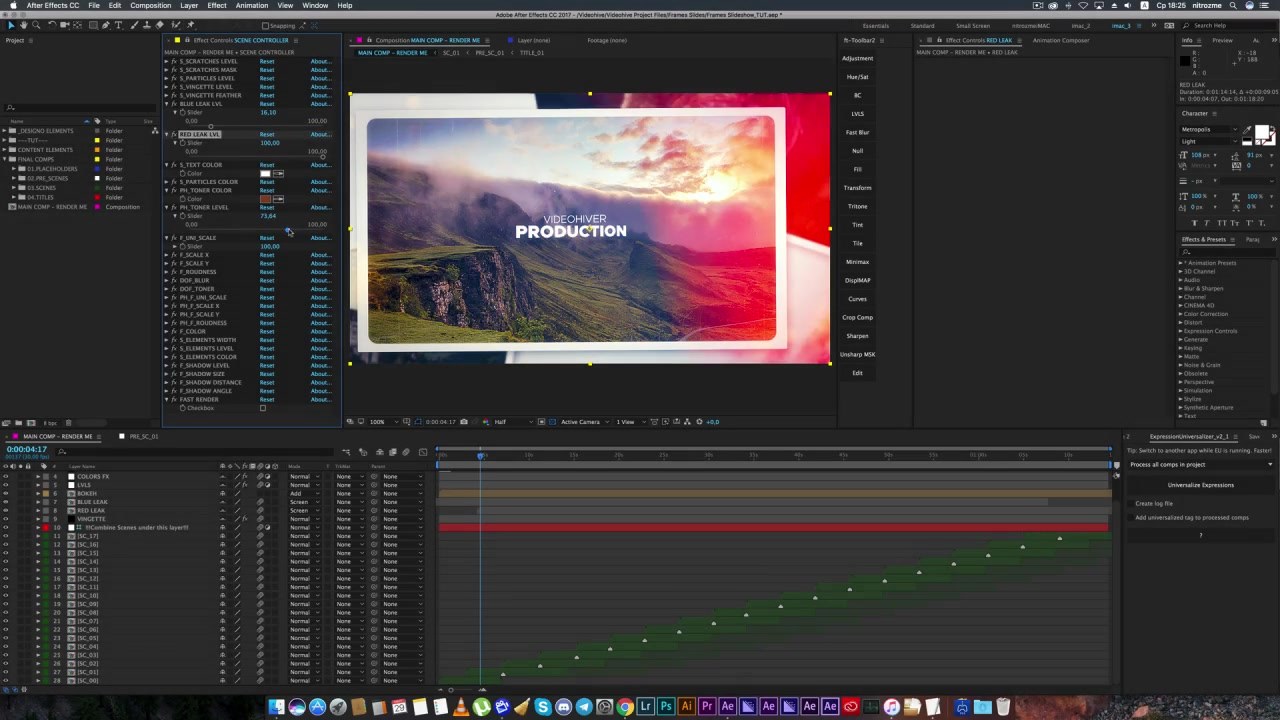The height and width of the screenshot is (720, 1280).
Task: Click the Universalize Expressions button
Action: 1201,485
